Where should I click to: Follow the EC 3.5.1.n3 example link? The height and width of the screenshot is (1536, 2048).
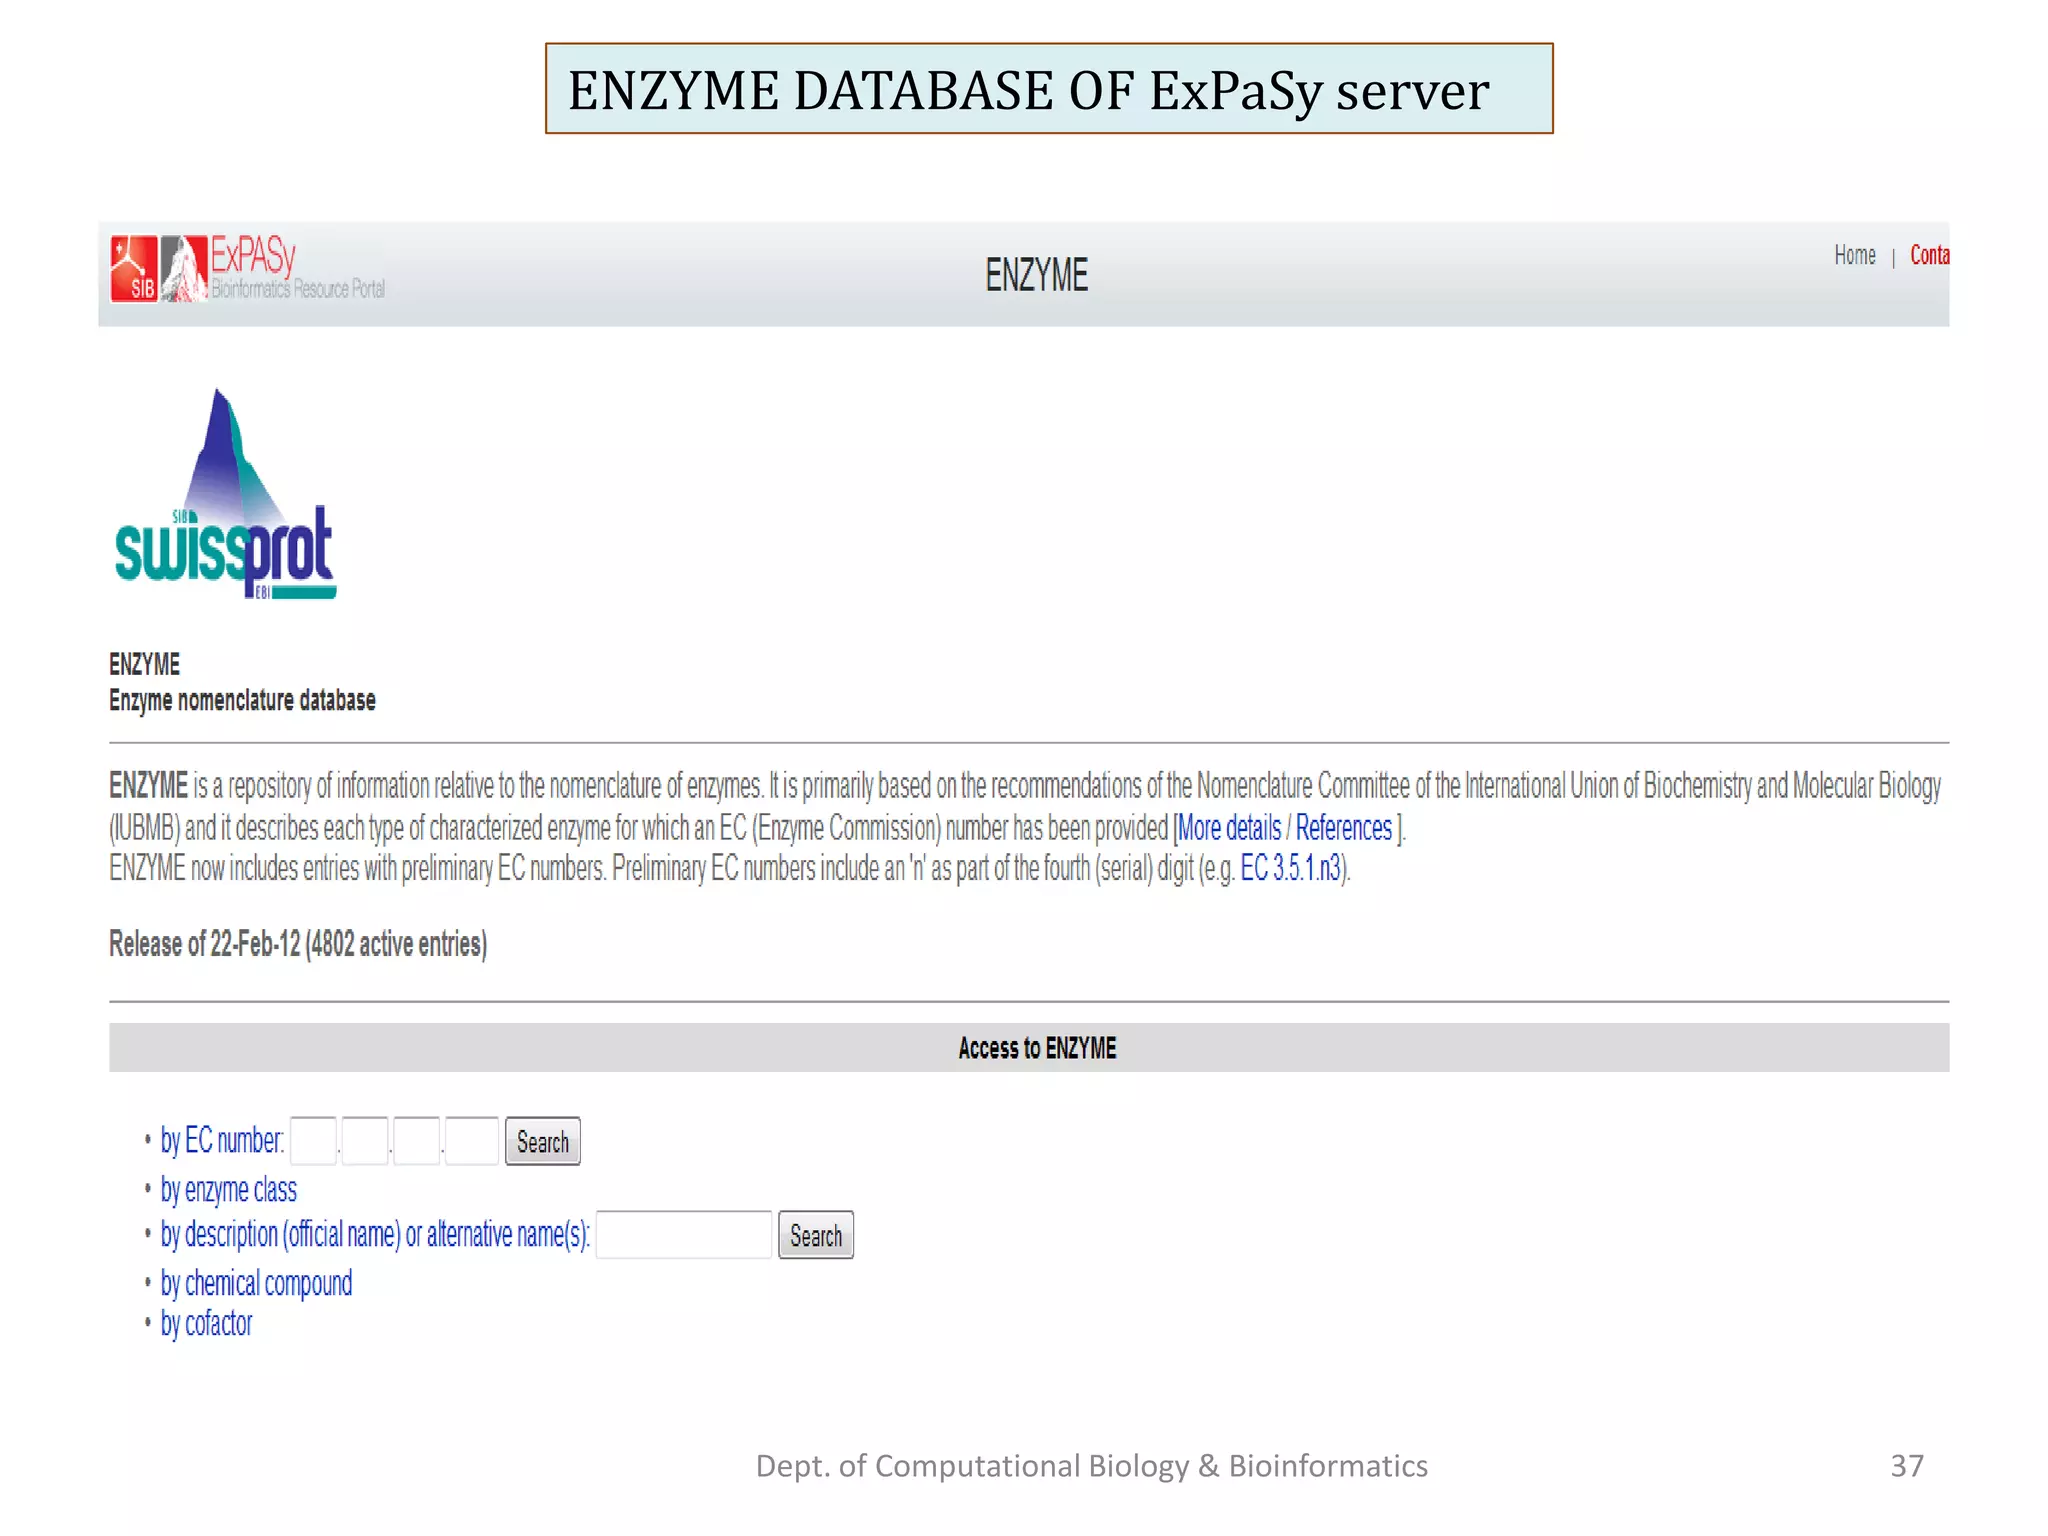coord(1291,868)
